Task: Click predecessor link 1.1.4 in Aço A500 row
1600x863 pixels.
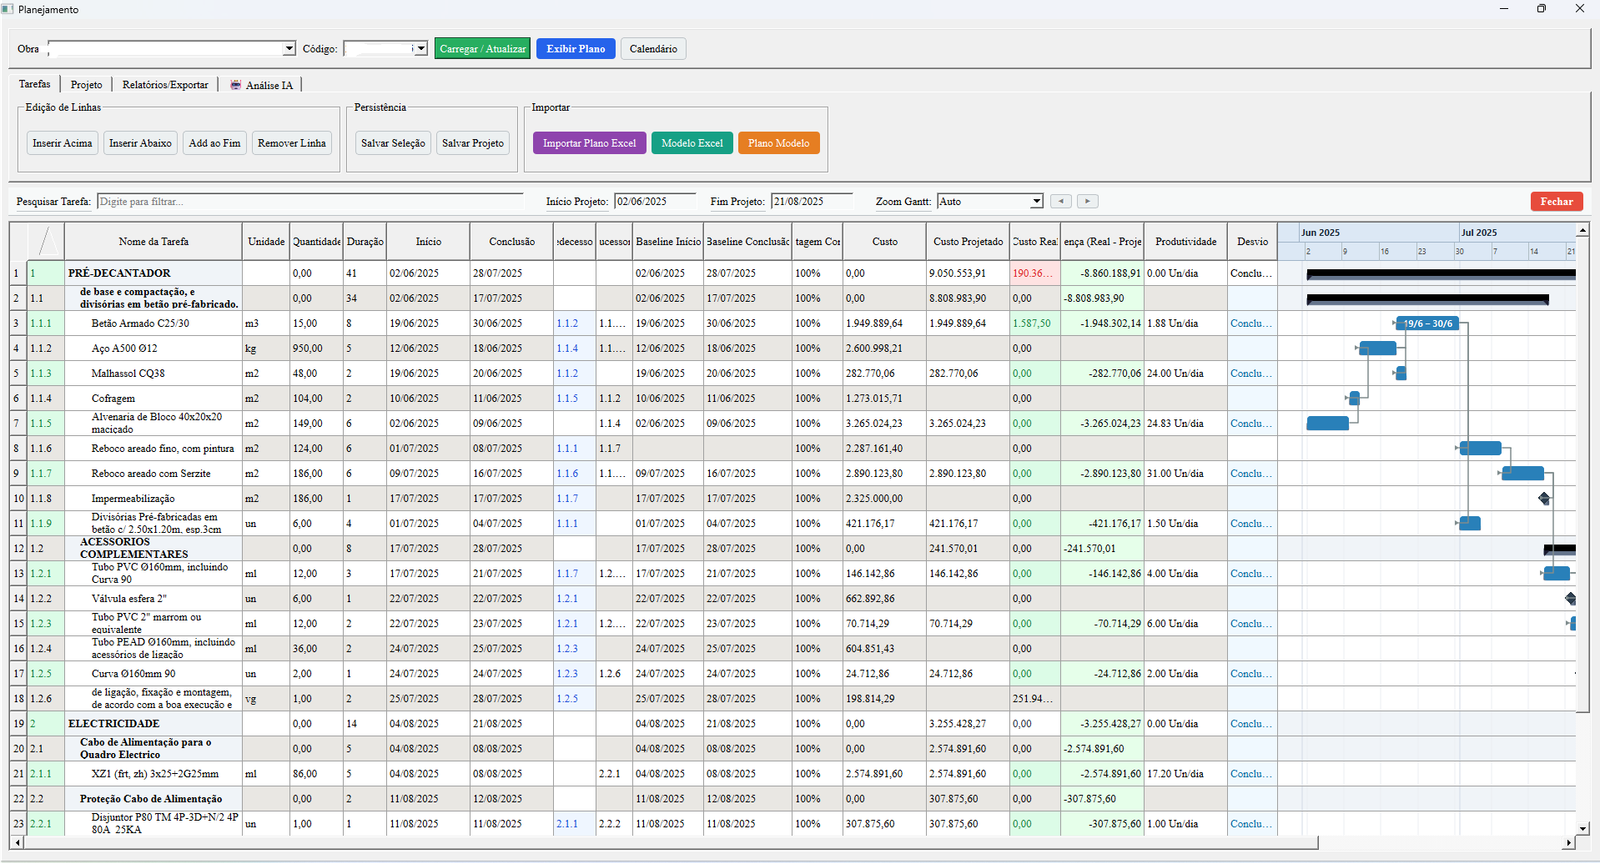Action: click(x=567, y=348)
